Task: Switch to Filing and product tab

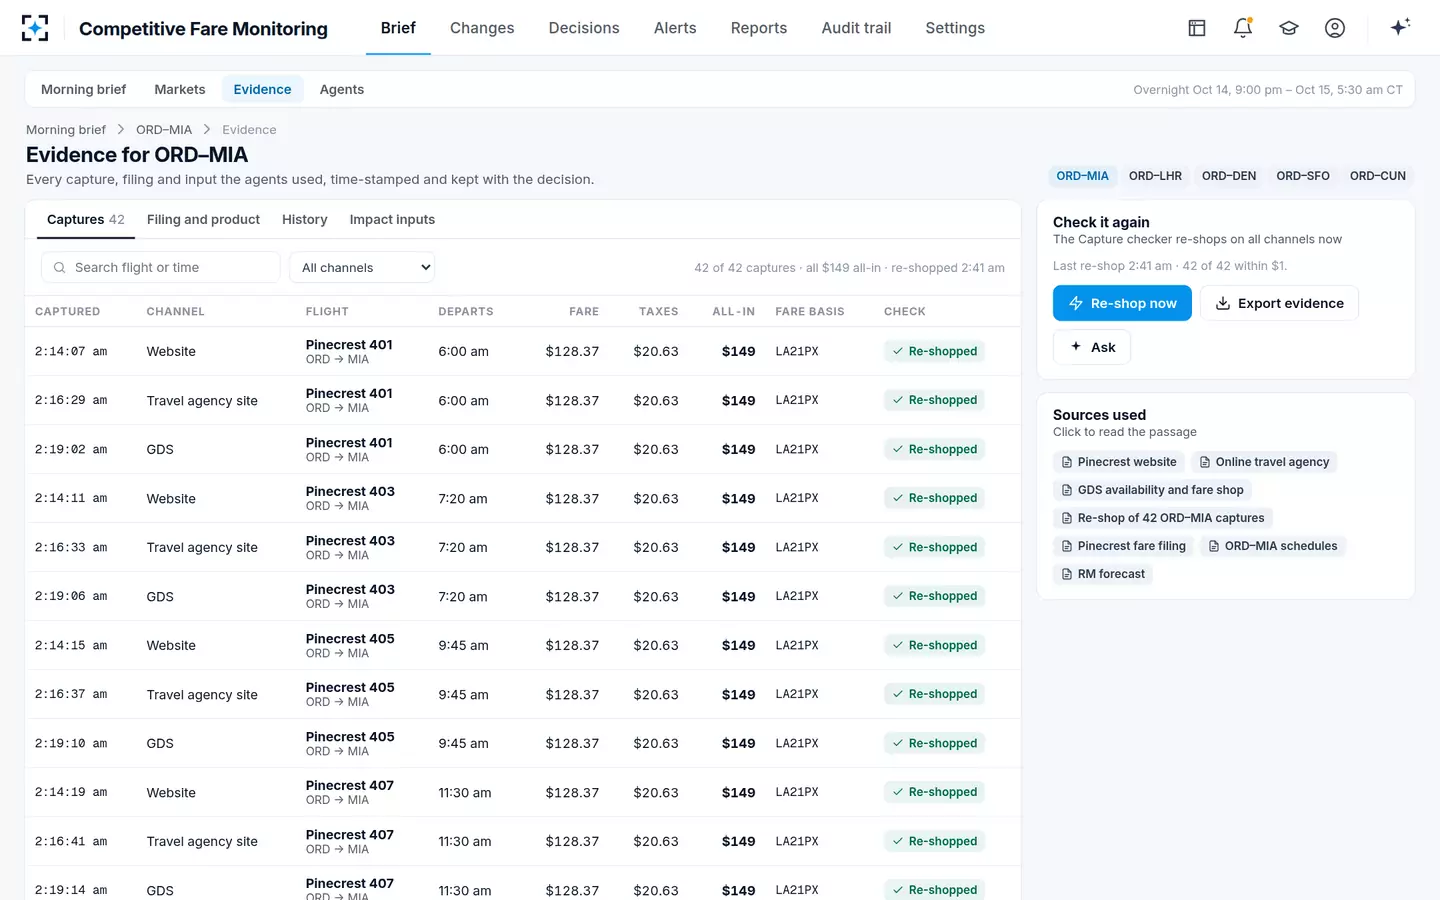Action: click(x=203, y=219)
